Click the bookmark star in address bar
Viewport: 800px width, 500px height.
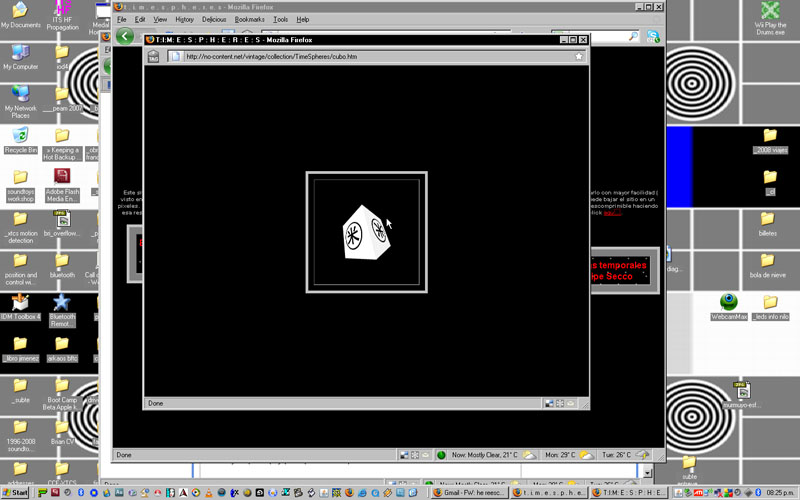pyautogui.click(x=578, y=57)
